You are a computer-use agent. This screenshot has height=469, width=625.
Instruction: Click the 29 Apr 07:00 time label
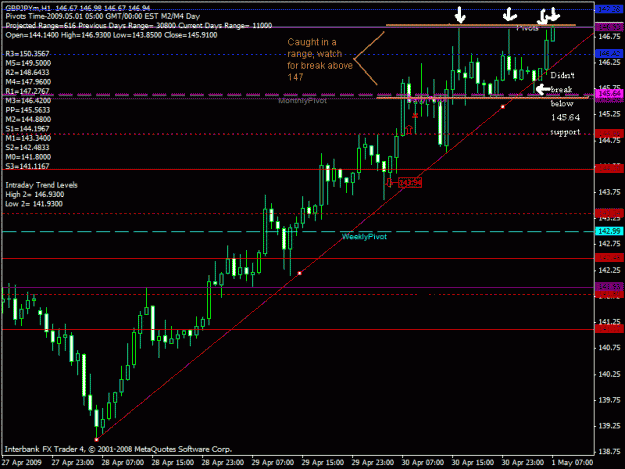(x=273, y=463)
